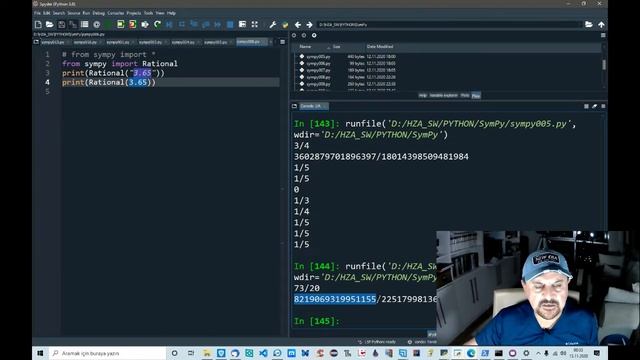Go back with the left arrow icon
The image size is (640, 360).
tap(298, 24)
